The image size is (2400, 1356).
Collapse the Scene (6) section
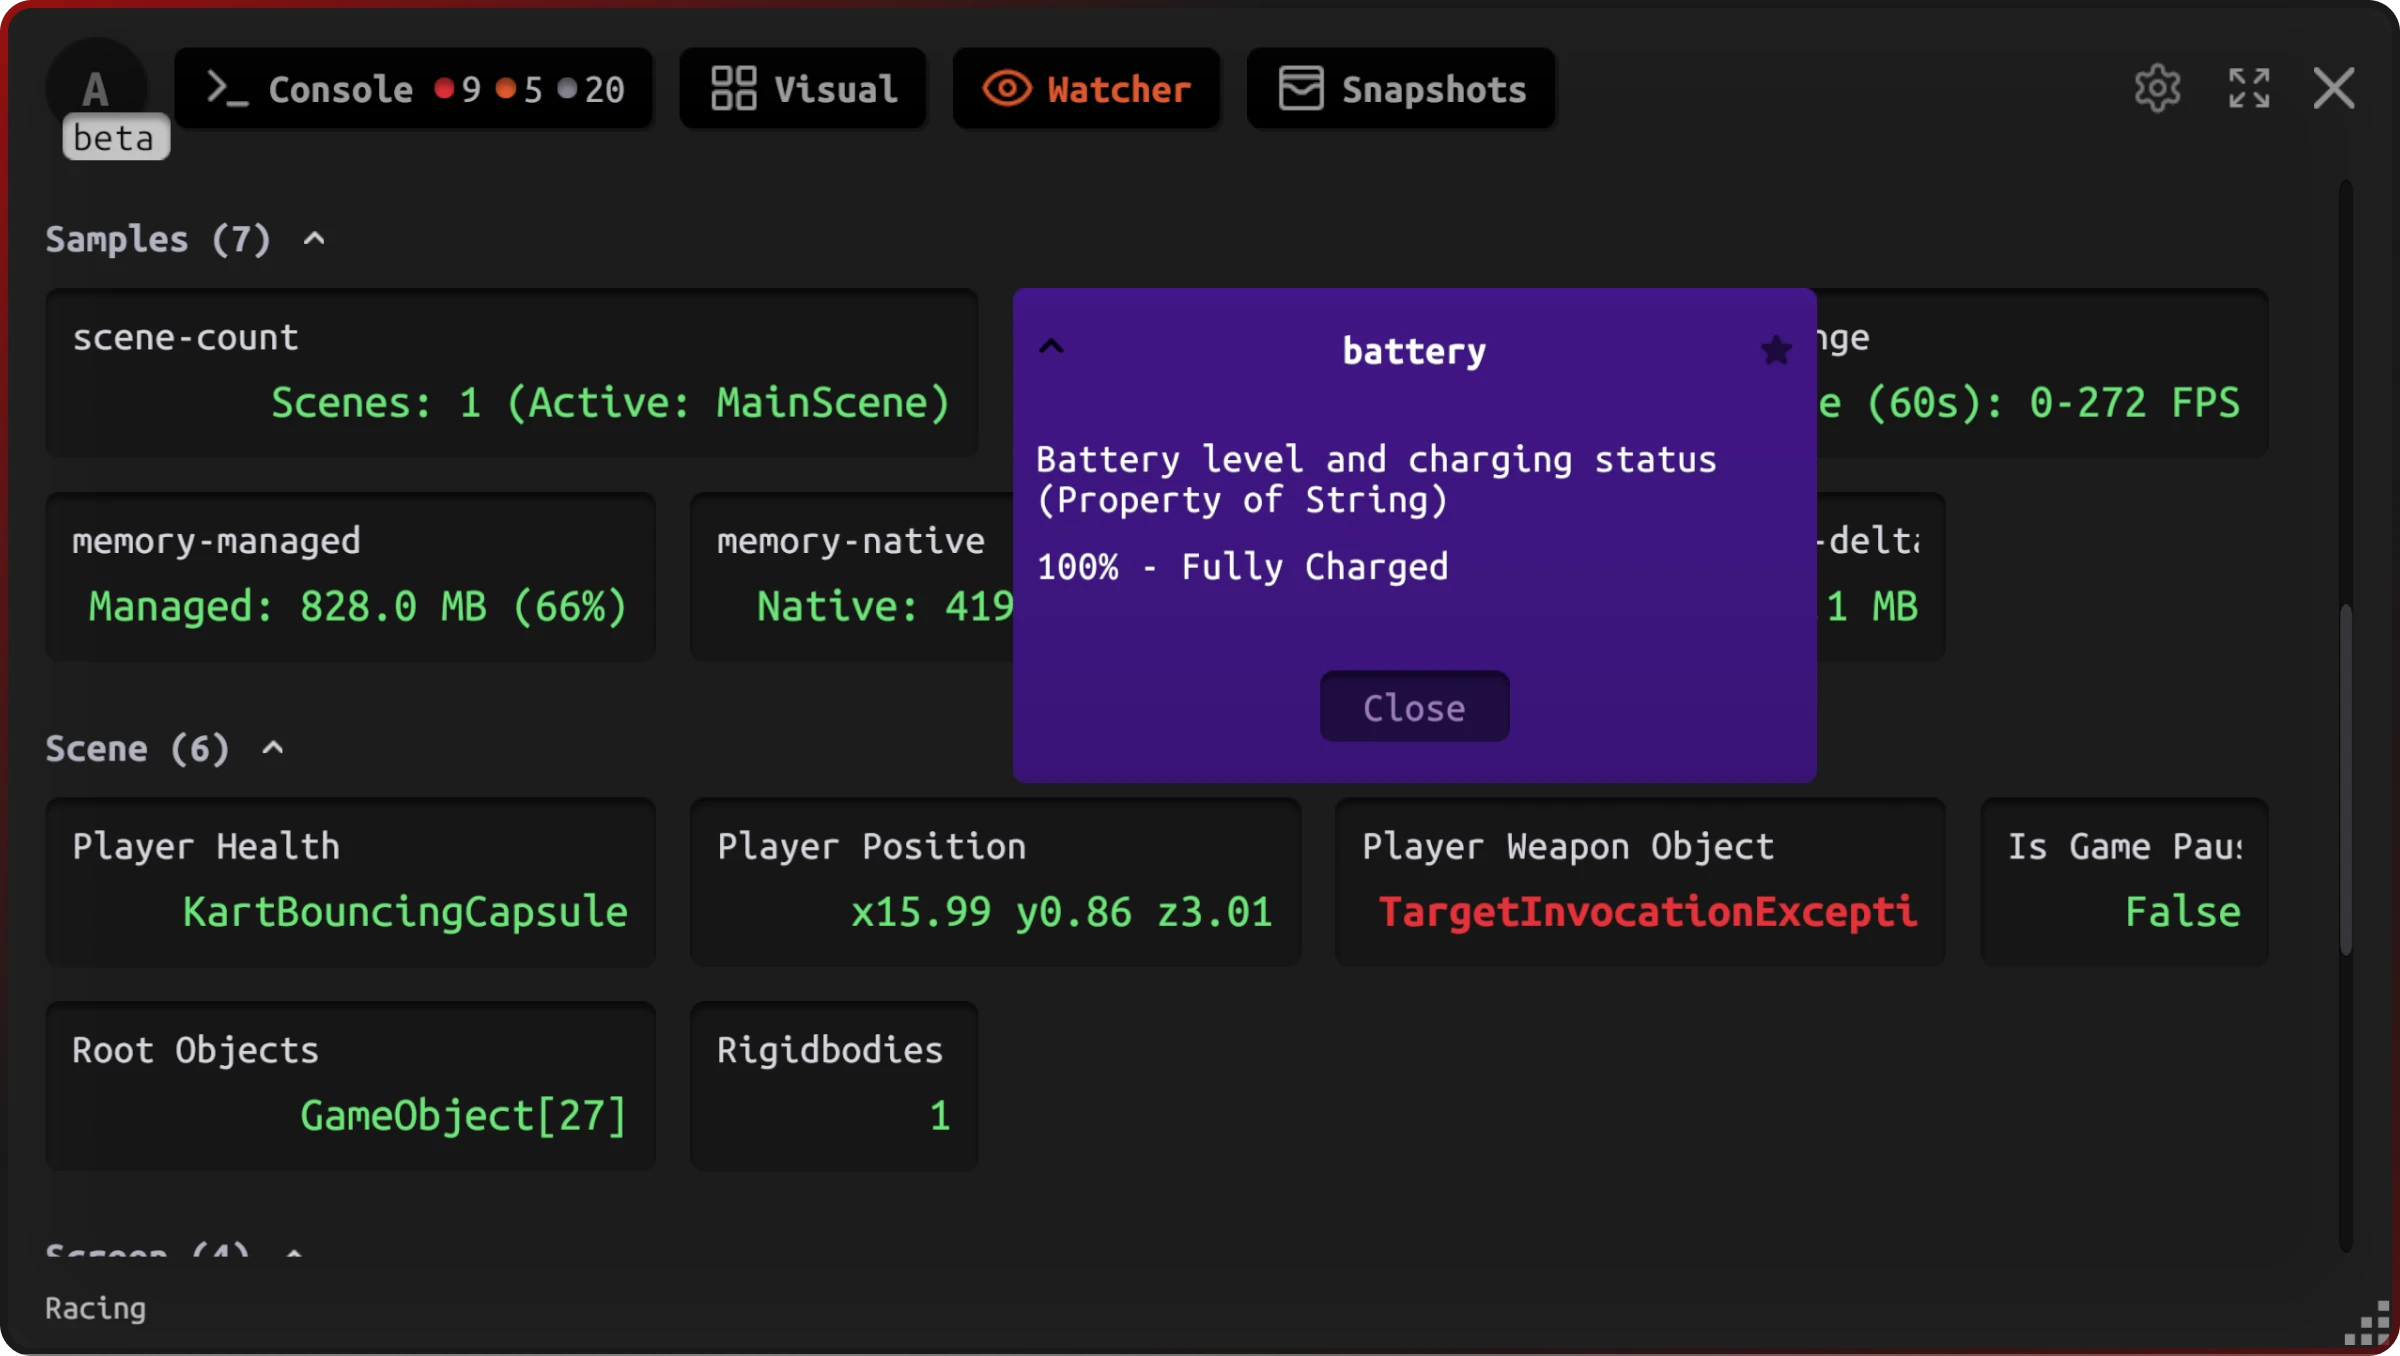[x=273, y=748]
